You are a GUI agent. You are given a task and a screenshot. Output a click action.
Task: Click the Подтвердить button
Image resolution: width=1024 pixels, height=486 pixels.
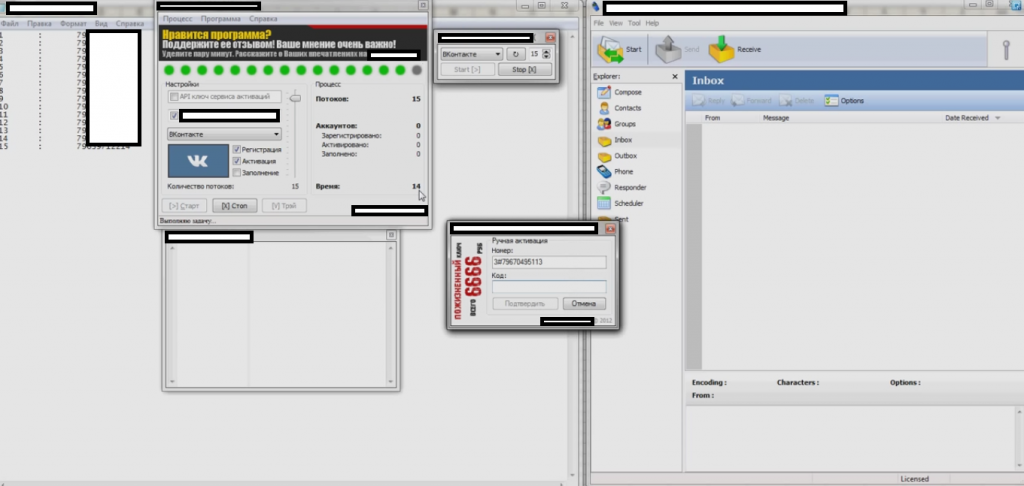[525, 304]
